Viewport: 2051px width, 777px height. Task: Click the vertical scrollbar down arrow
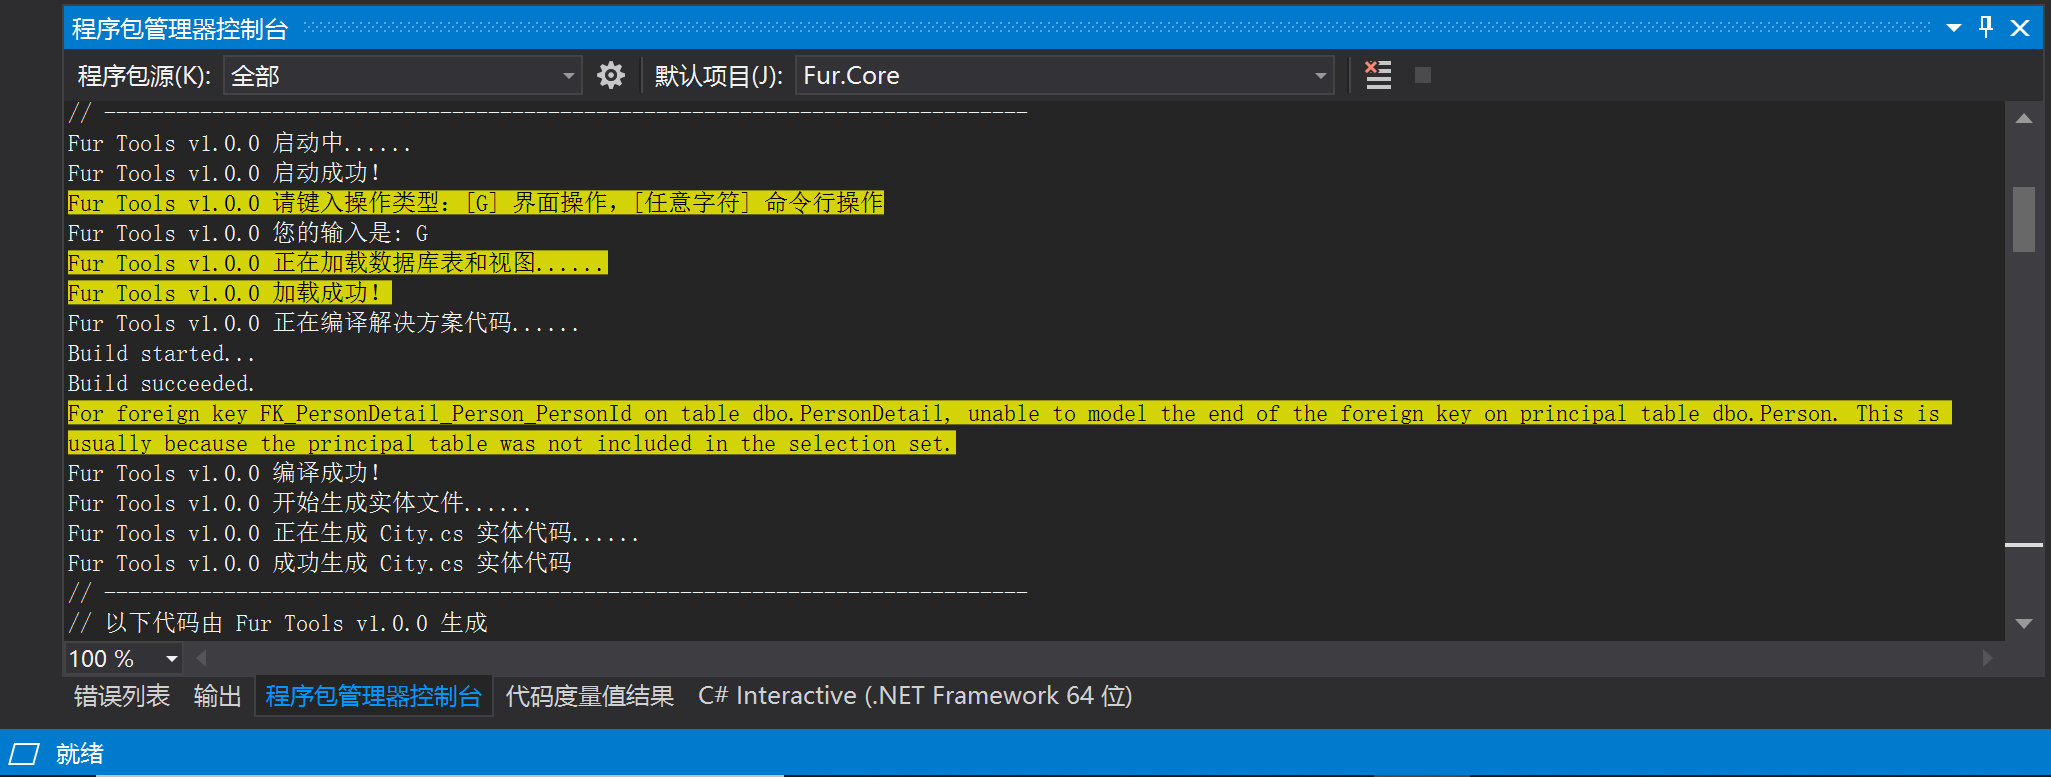click(x=2024, y=623)
